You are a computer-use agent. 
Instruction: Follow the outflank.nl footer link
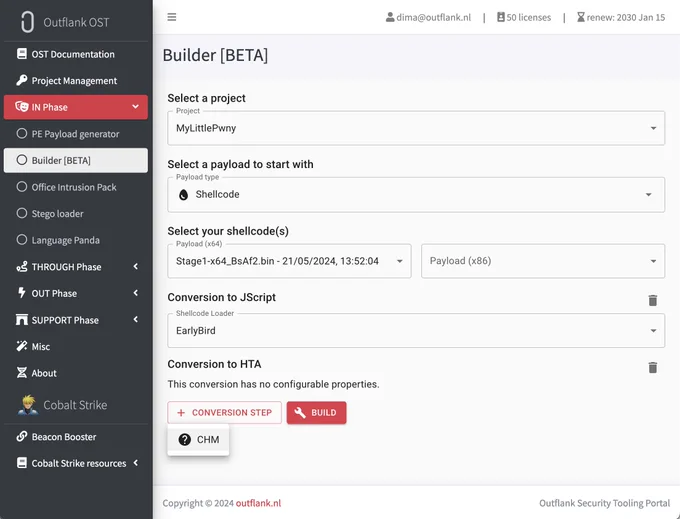click(x=258, y=503)
